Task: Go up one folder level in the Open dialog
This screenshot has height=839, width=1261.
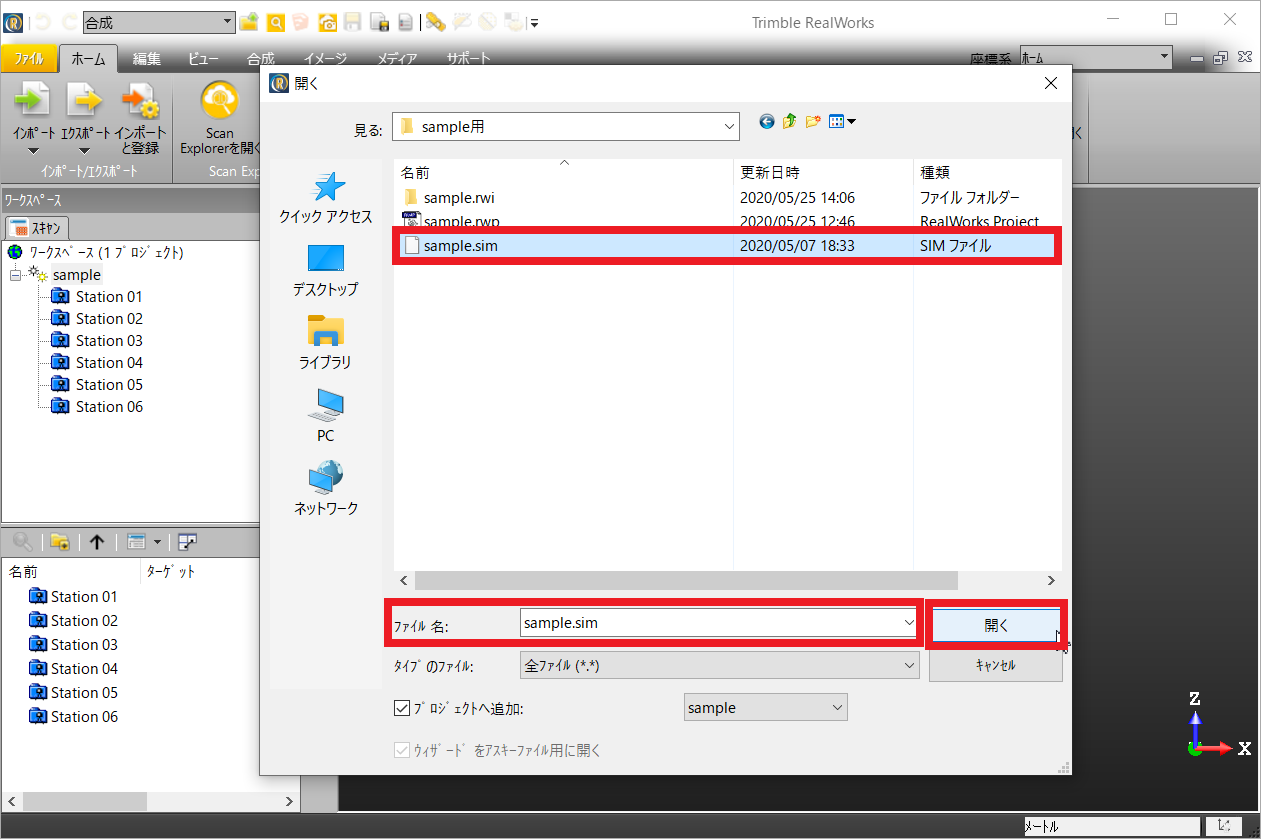Action: pos(790,122)
